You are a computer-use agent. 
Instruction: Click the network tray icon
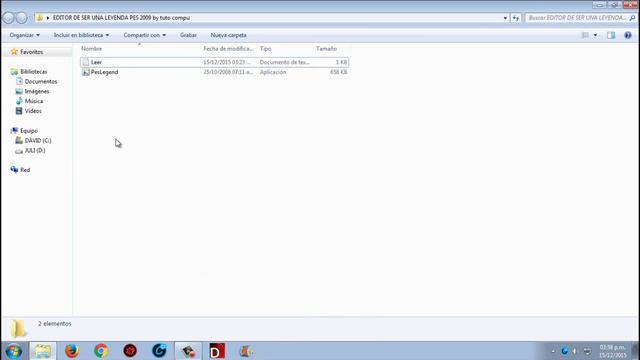tap(587, 351)
